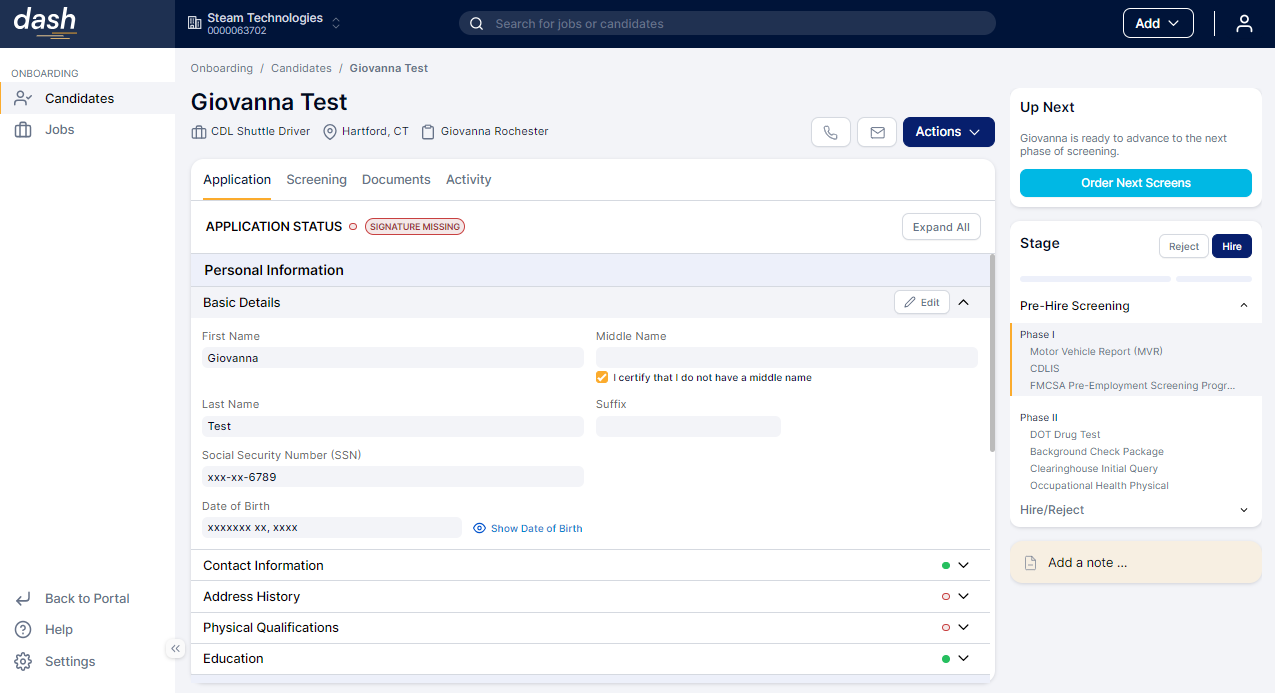Click the dash logo
1275x693 pixels.
coord(45,22)
